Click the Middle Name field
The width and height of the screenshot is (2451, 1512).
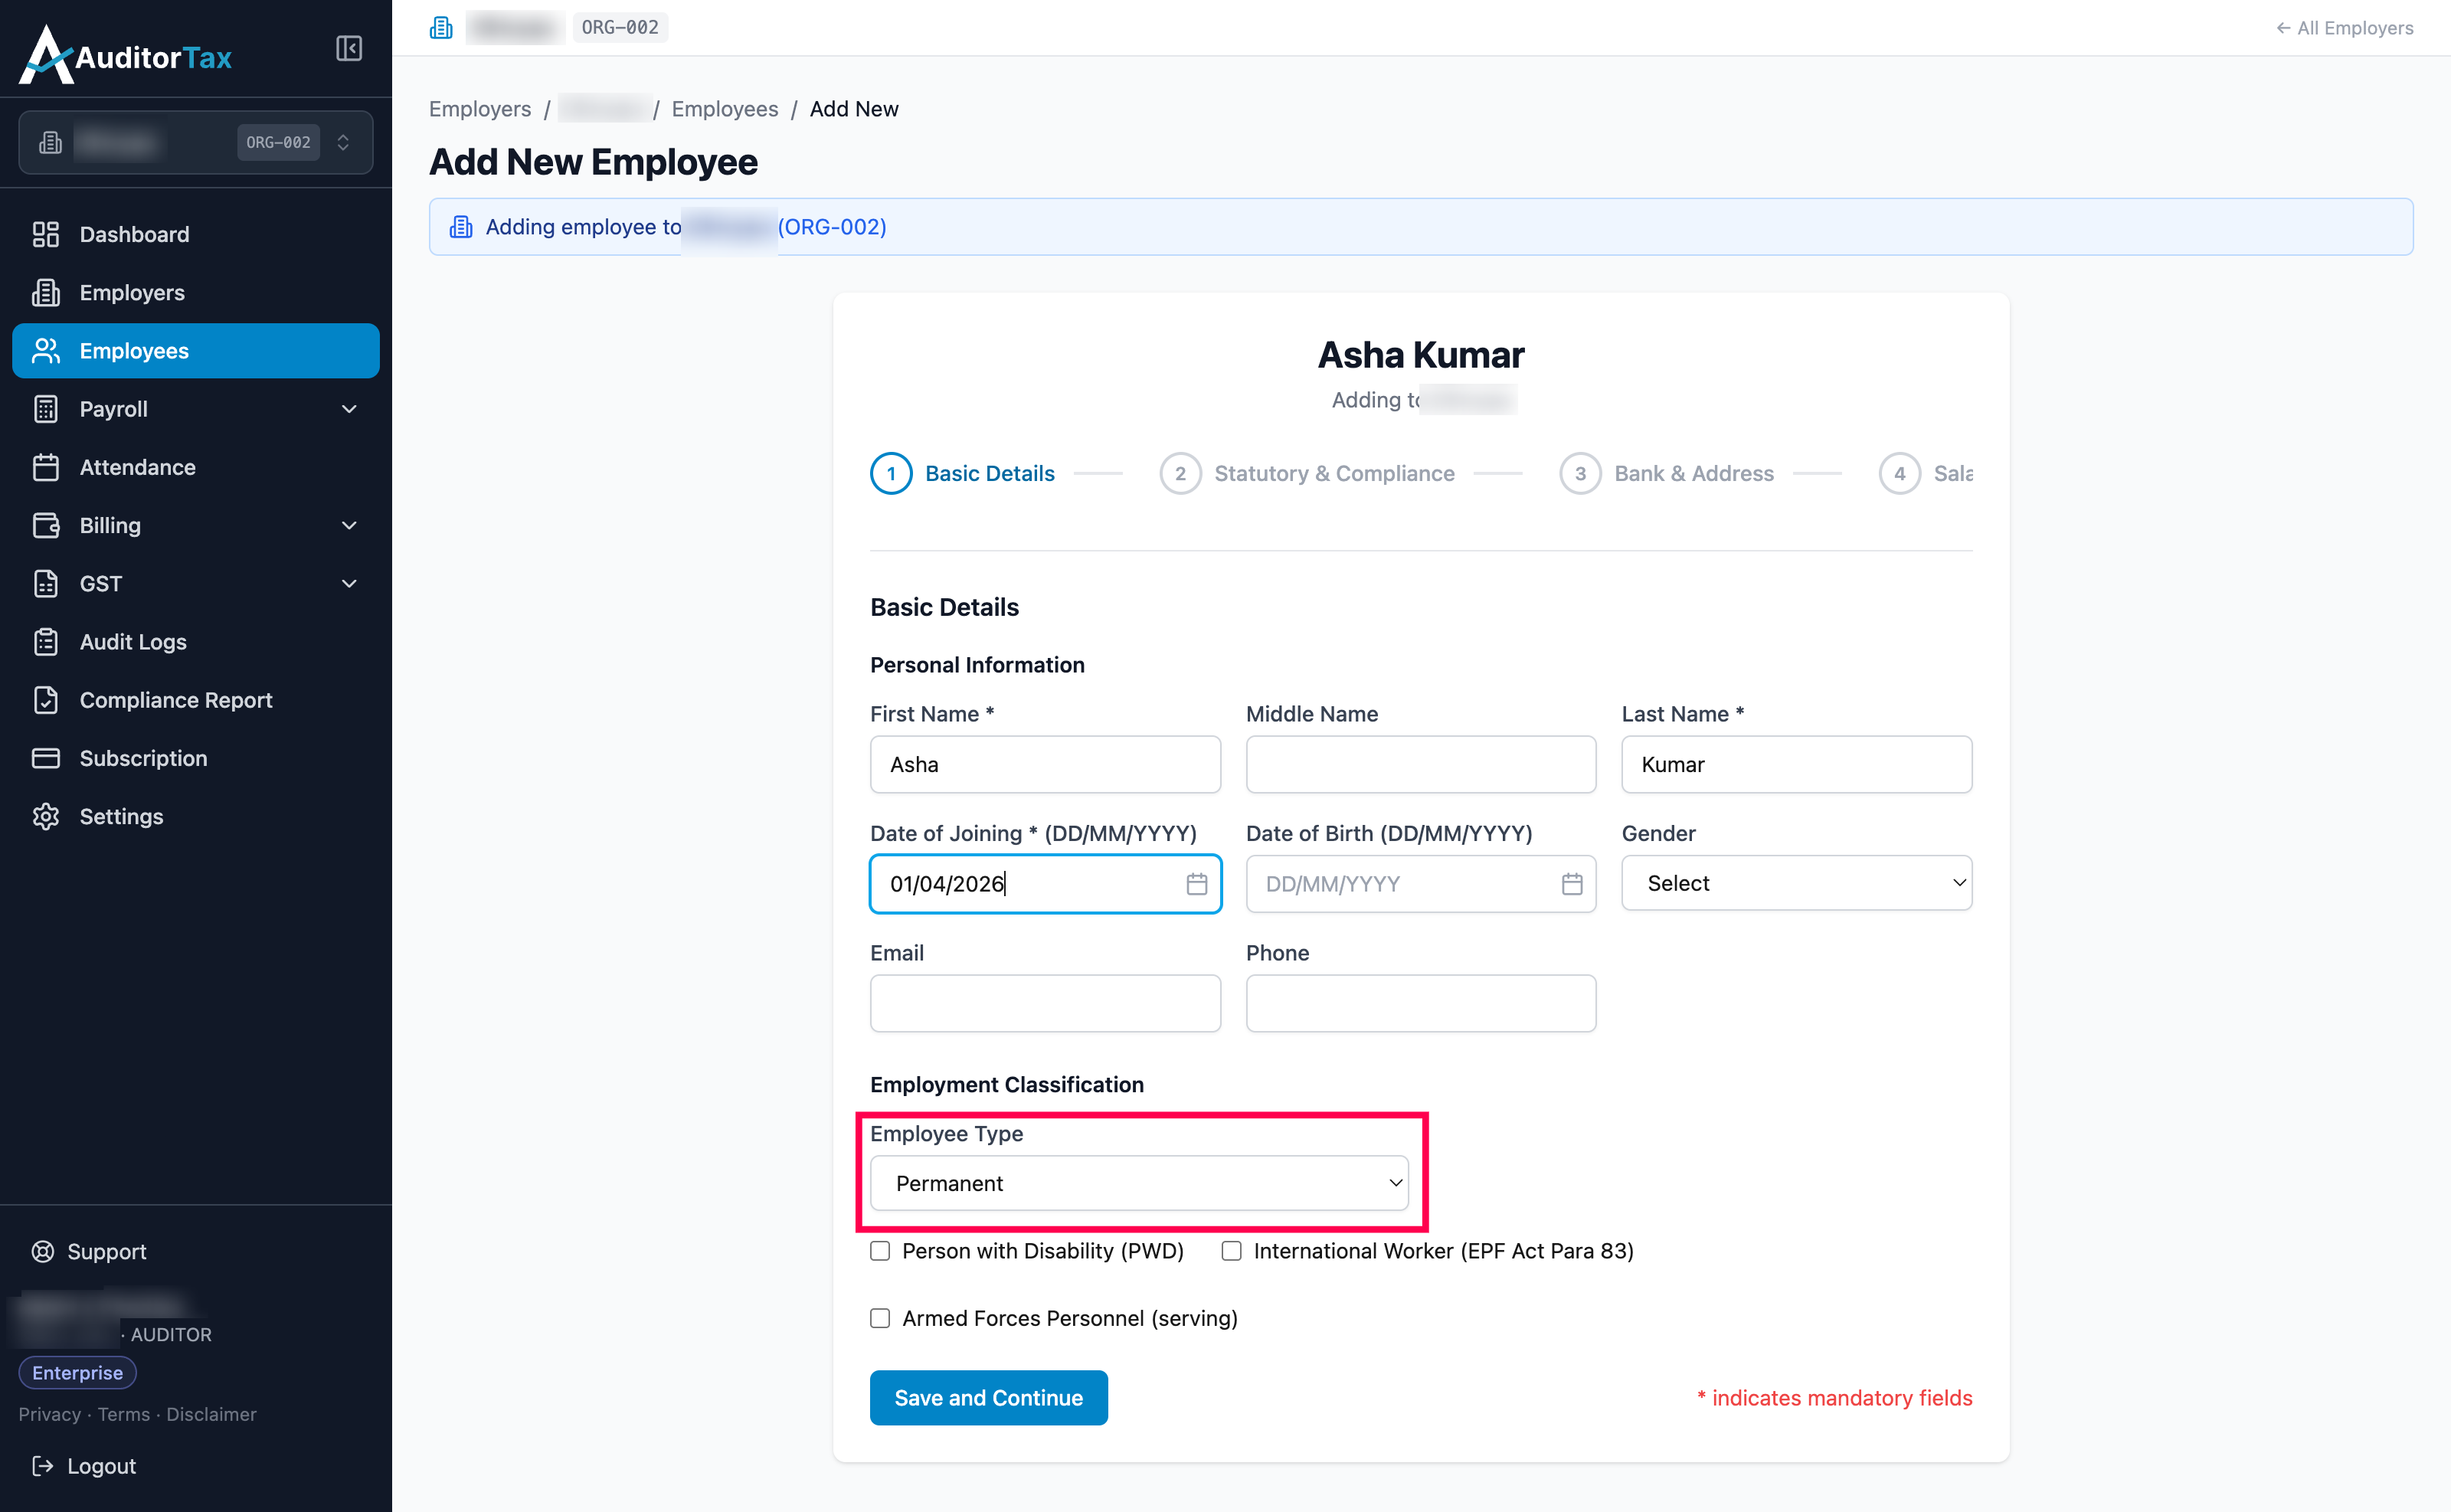pyautogui.click(x=1420, y=764)
